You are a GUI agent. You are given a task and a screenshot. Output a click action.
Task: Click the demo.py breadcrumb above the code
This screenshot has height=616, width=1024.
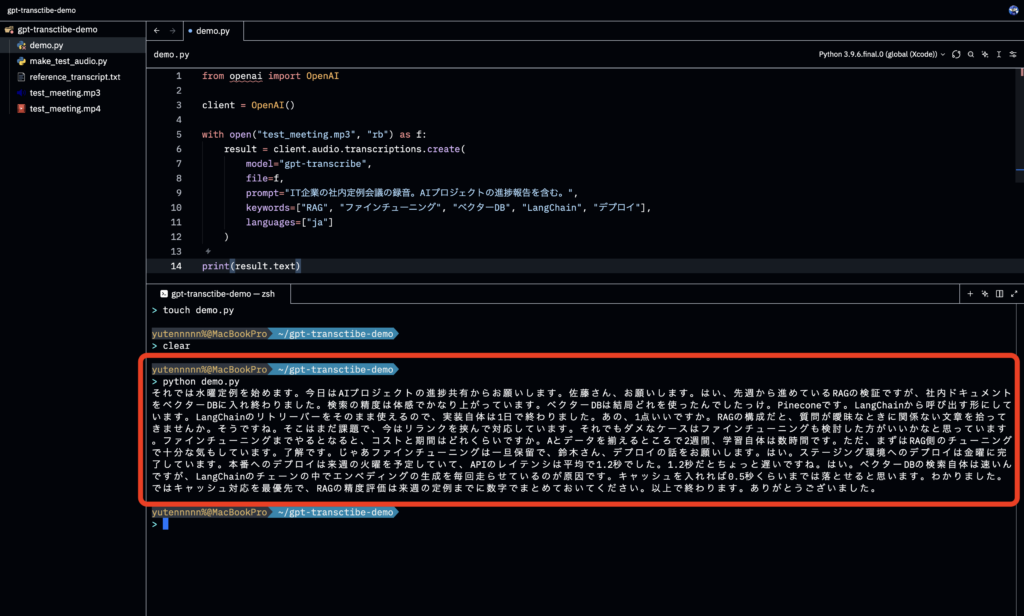[x=171, y=54]
